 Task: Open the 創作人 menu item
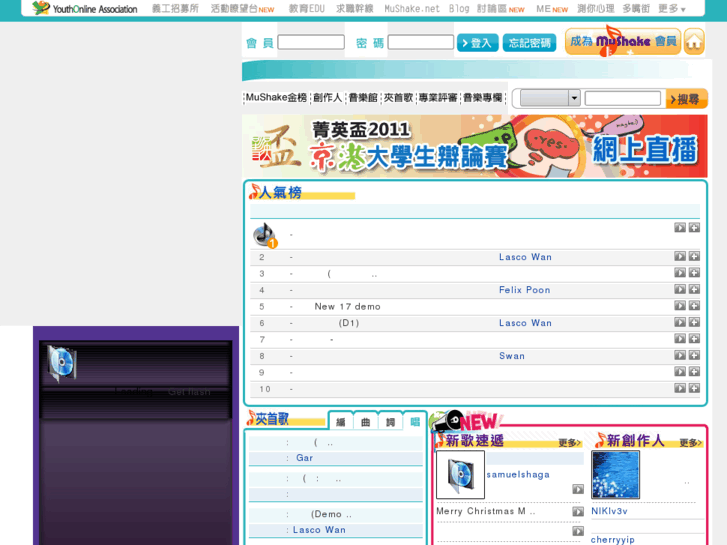point(327,97)
